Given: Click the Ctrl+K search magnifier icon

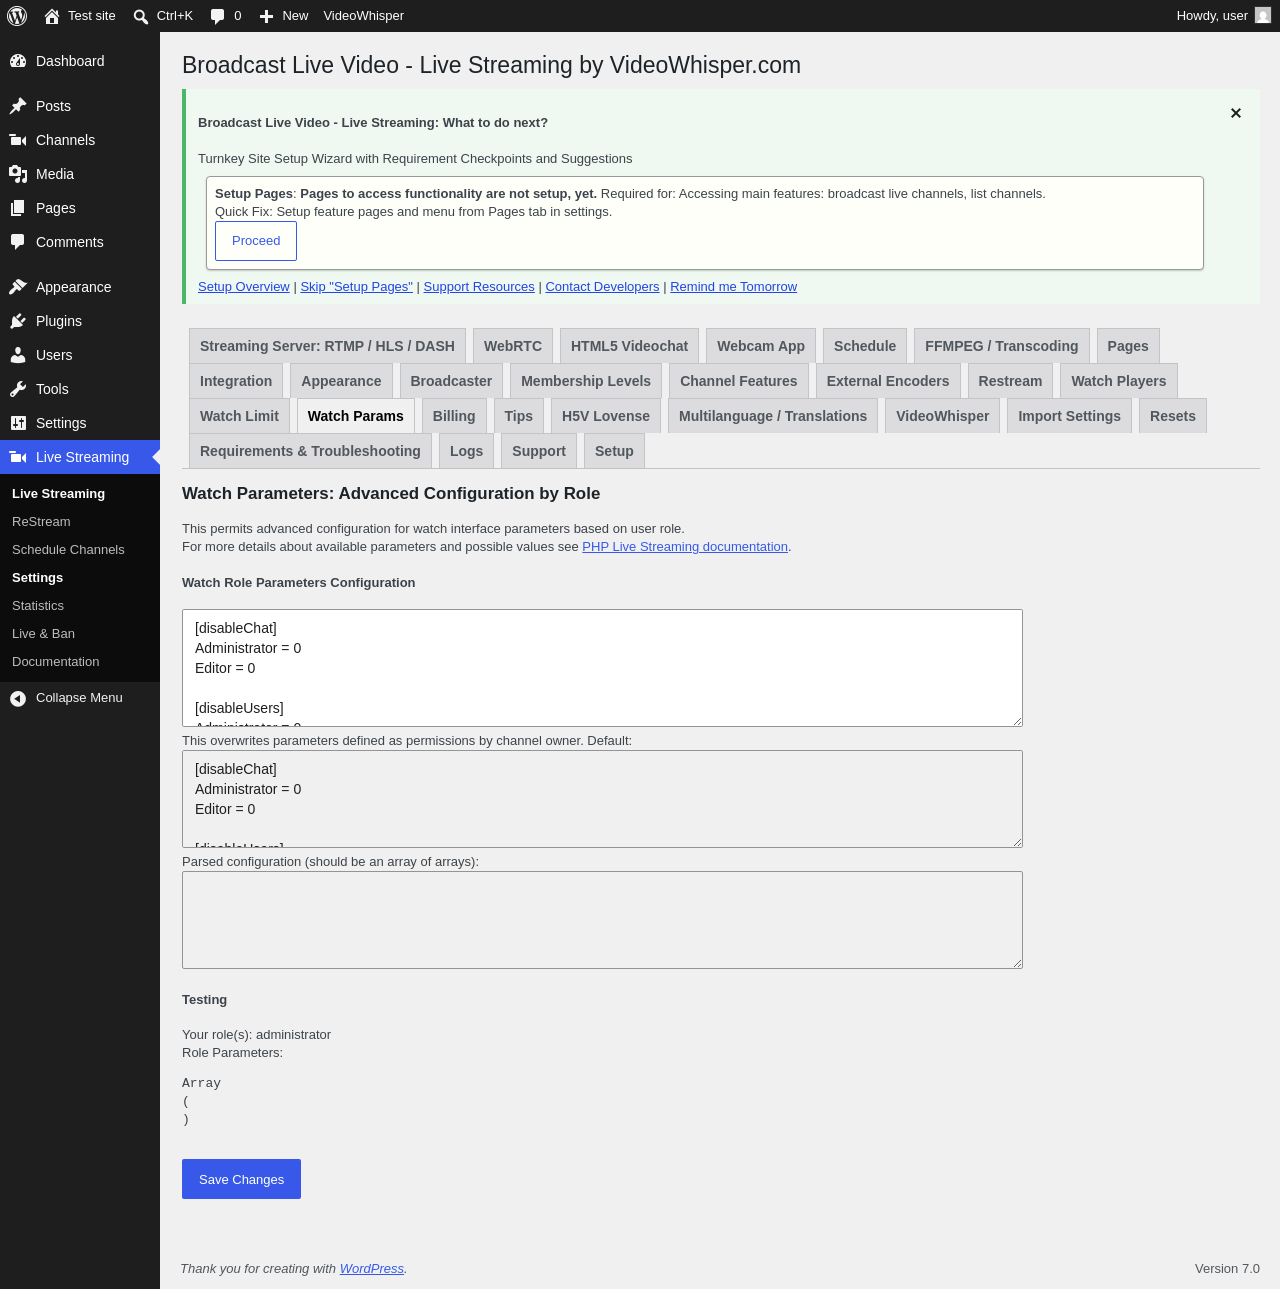Looking at the screenshot, I should 141,16.
